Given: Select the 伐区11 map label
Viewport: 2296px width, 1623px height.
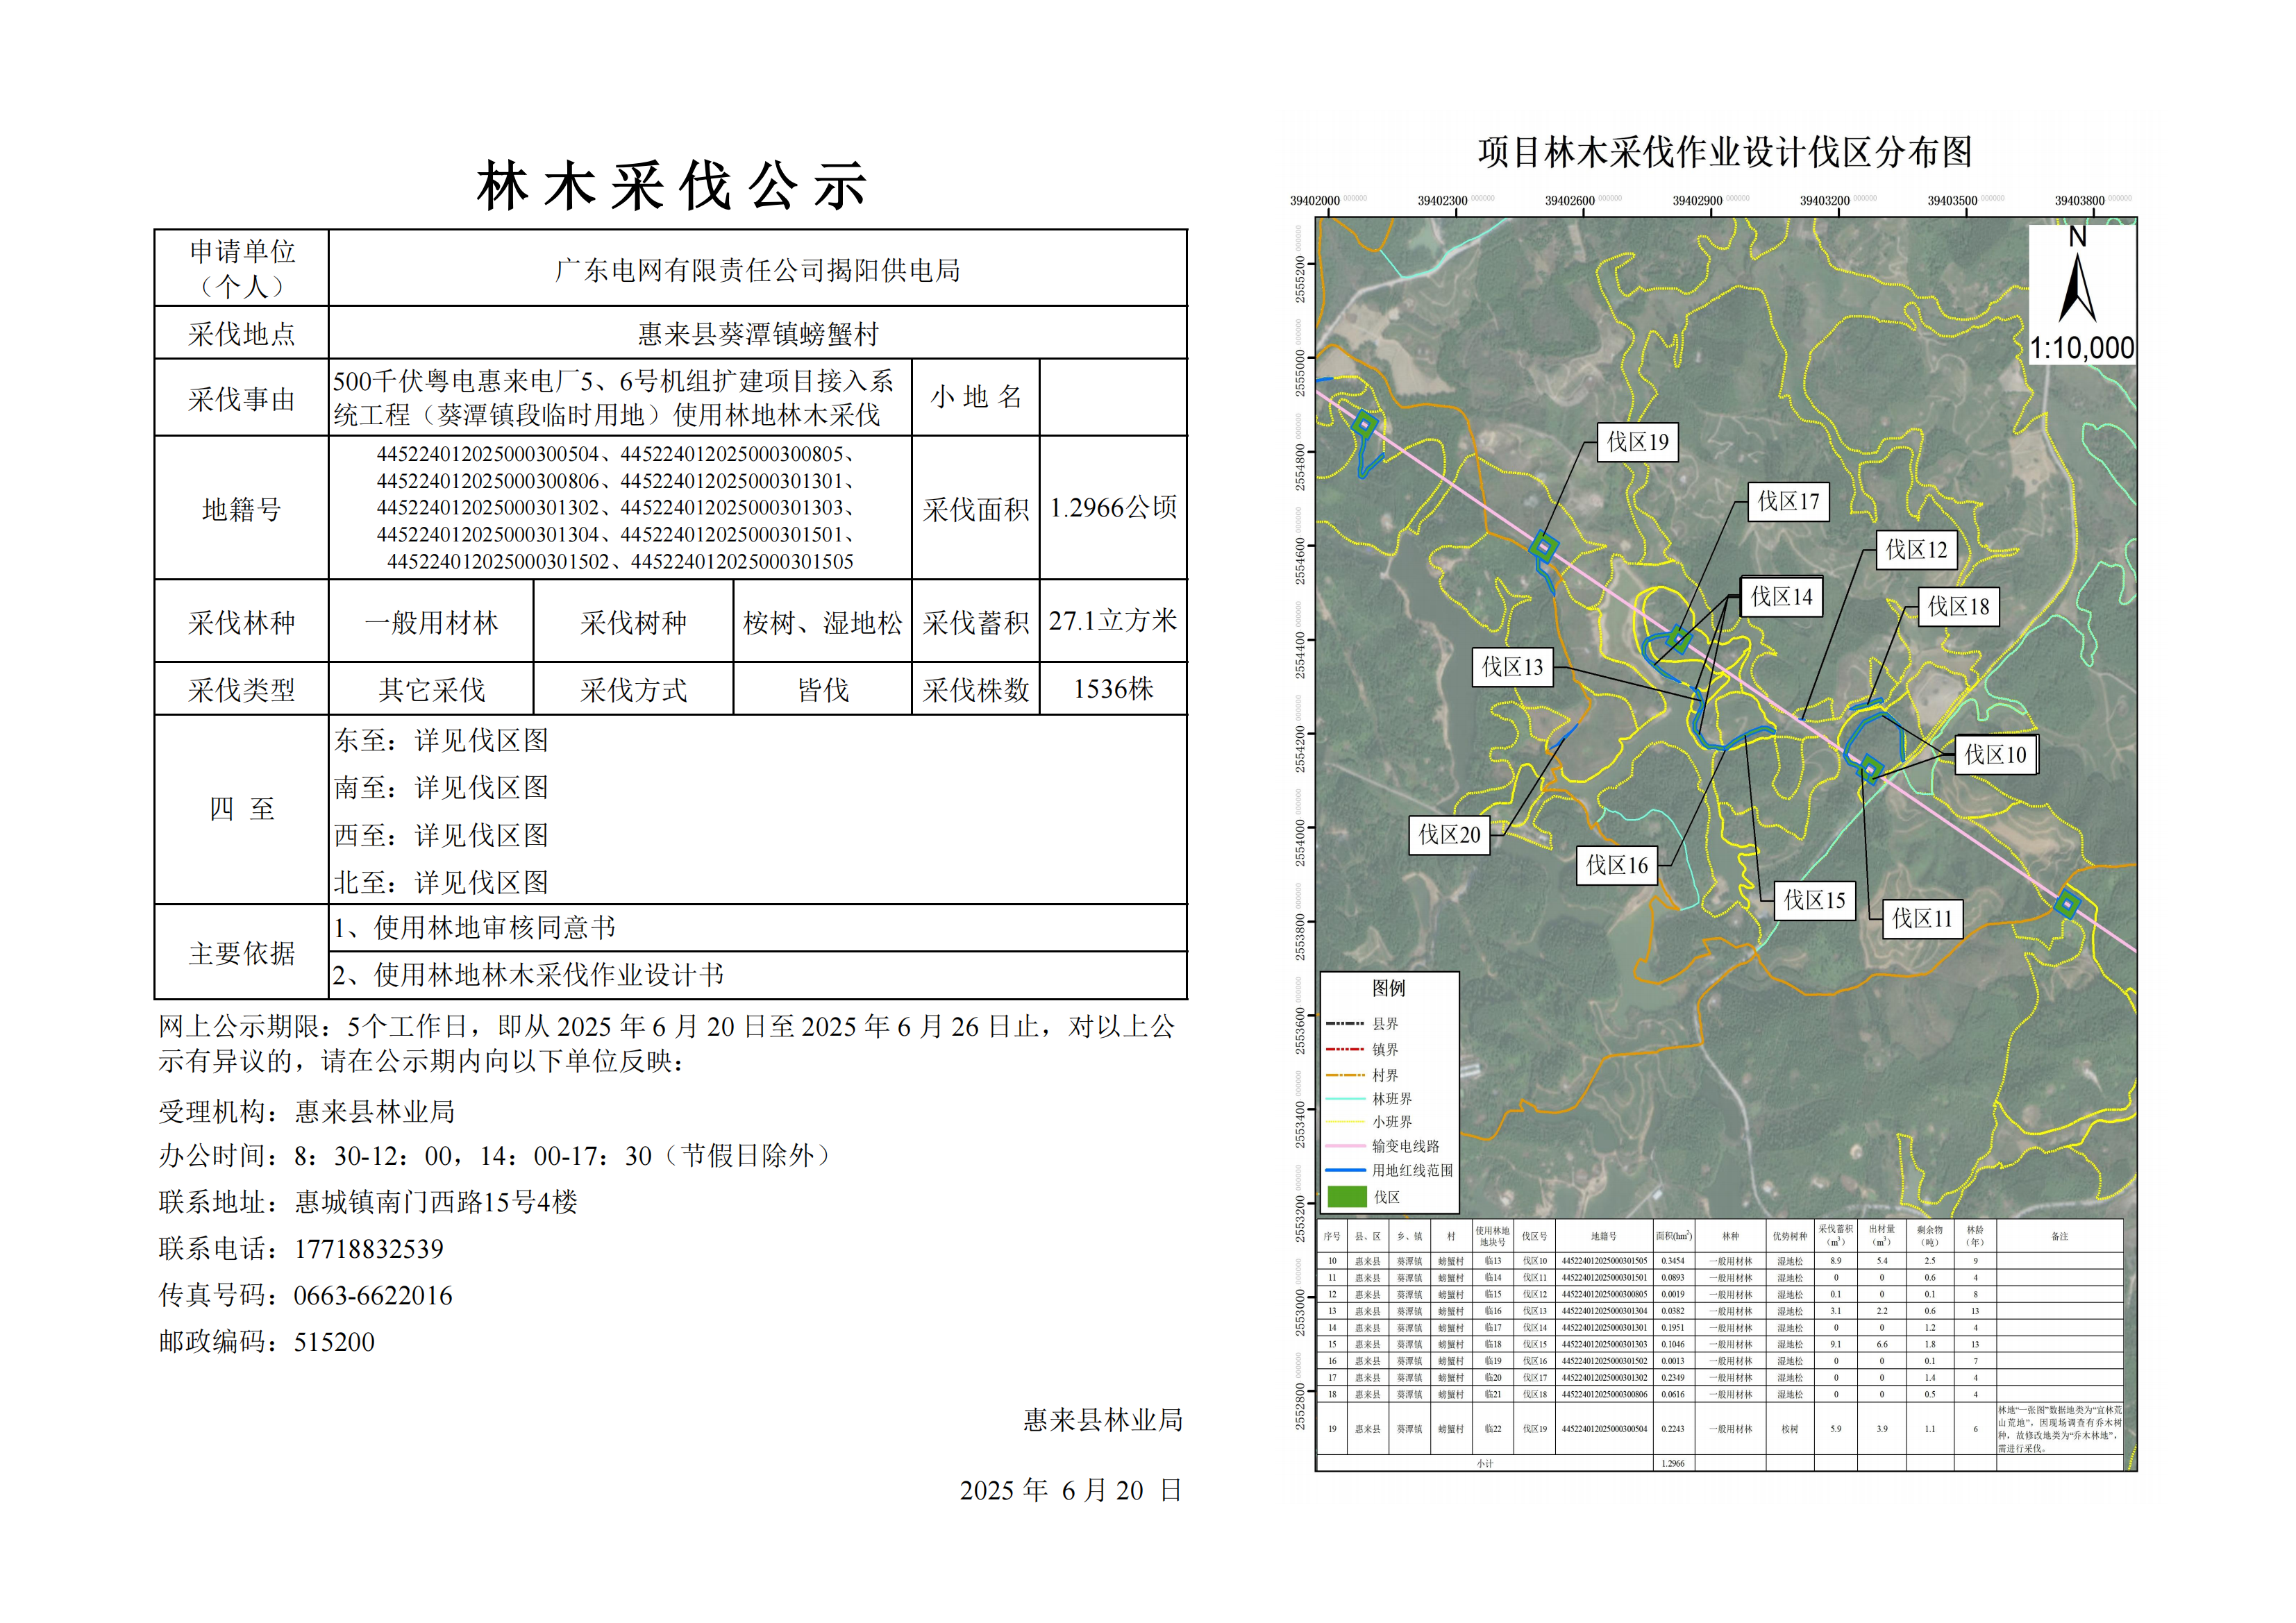Looking at the screenshot, I should coord(1922,919).
